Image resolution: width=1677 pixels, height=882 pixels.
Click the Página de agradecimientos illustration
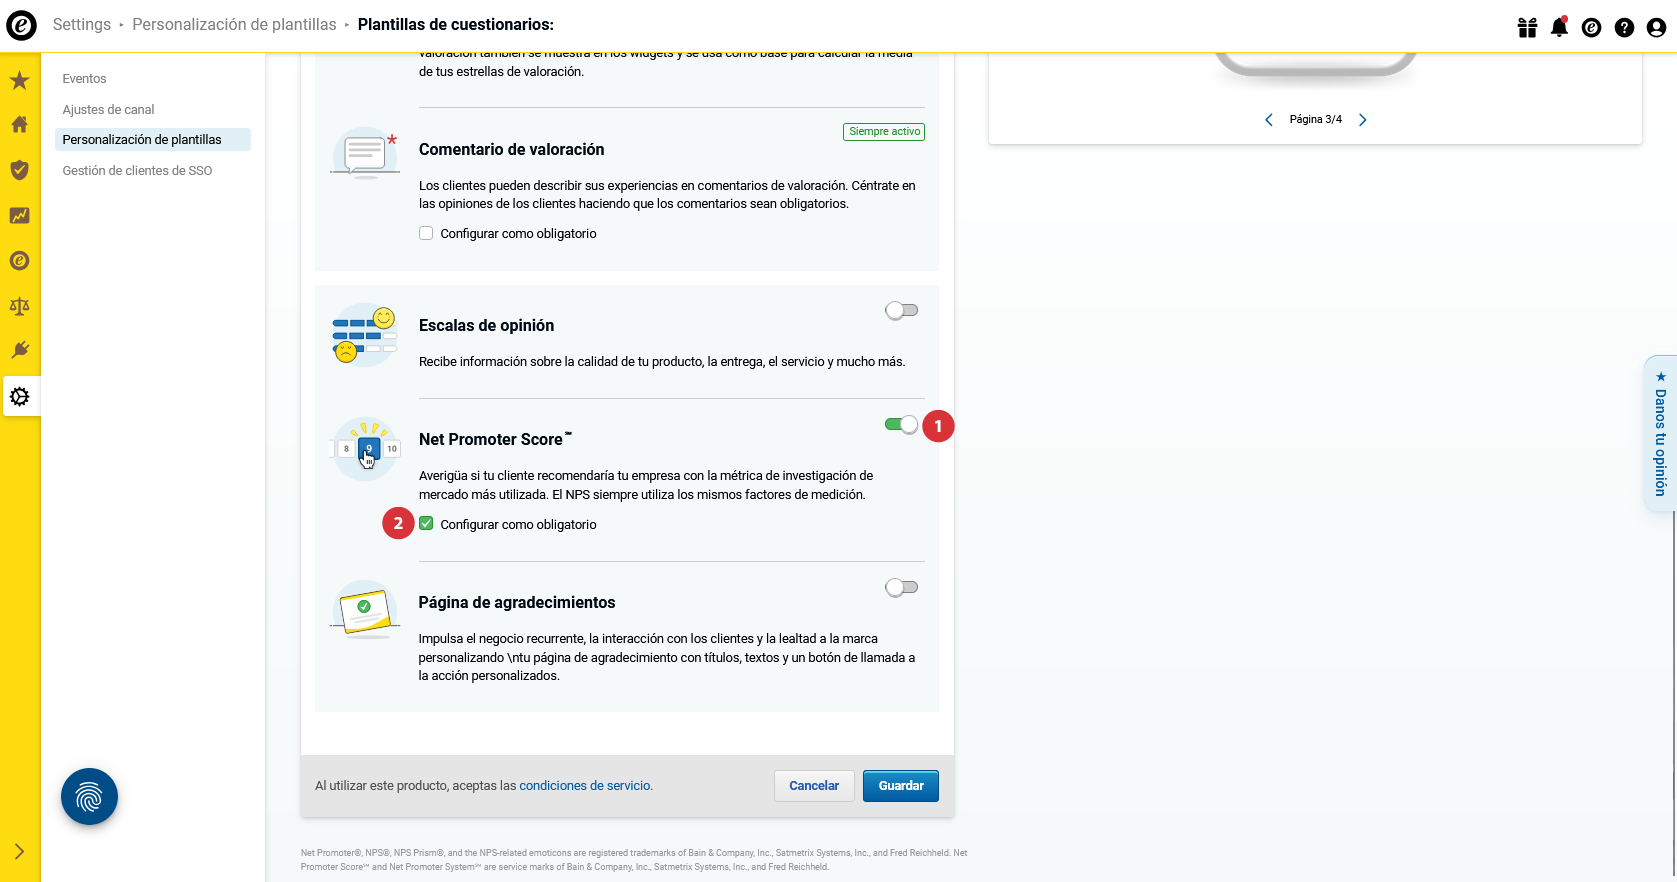point(365,609)
